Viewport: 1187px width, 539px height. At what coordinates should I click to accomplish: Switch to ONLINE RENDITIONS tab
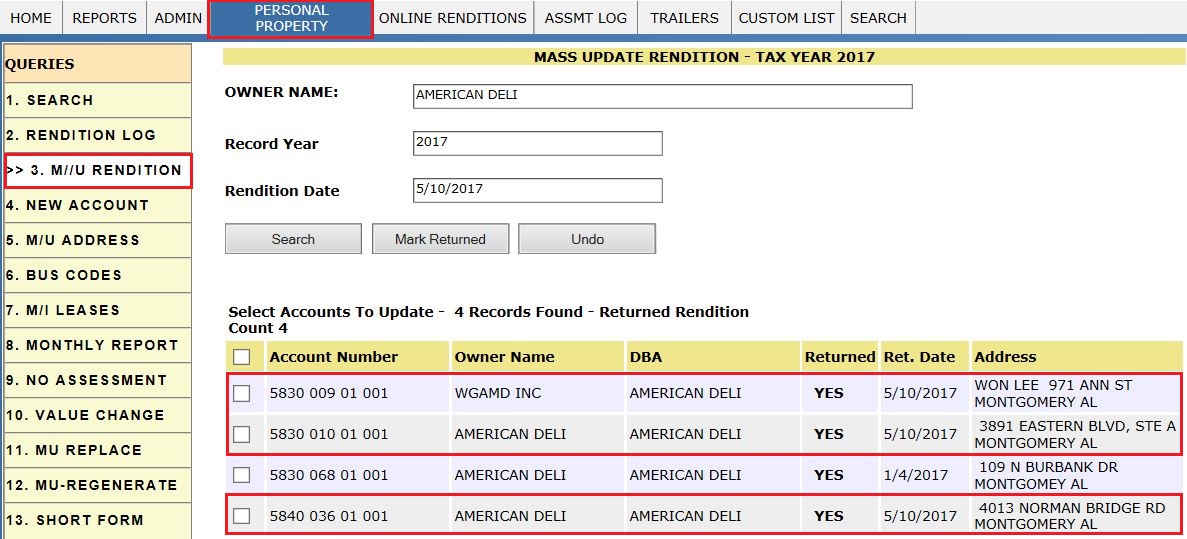[x=453, y=17]
